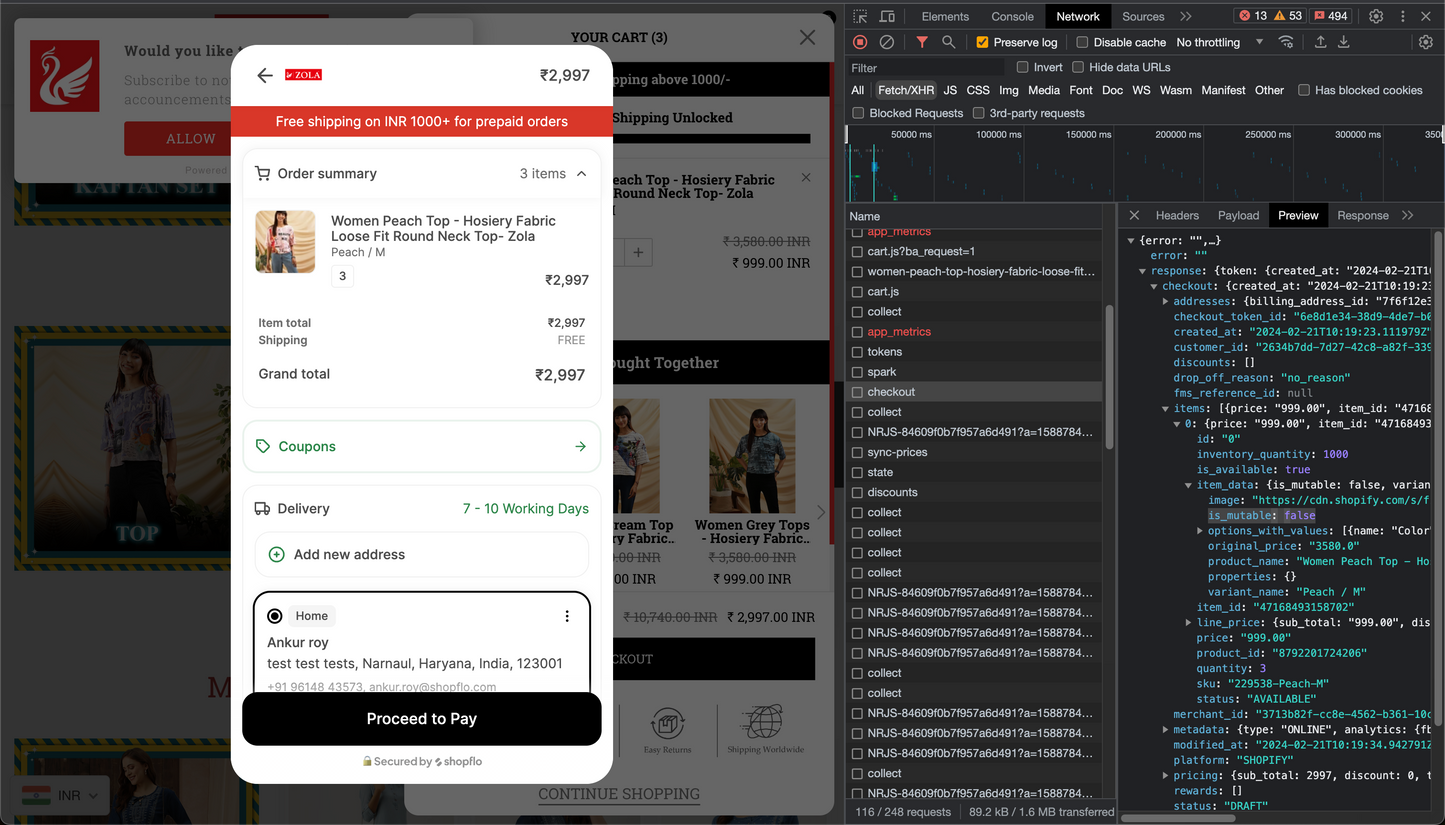Select the Home address radio button
Image resolution: width=1445 pixels, height=825 pixels.
(x=275, y=616)
